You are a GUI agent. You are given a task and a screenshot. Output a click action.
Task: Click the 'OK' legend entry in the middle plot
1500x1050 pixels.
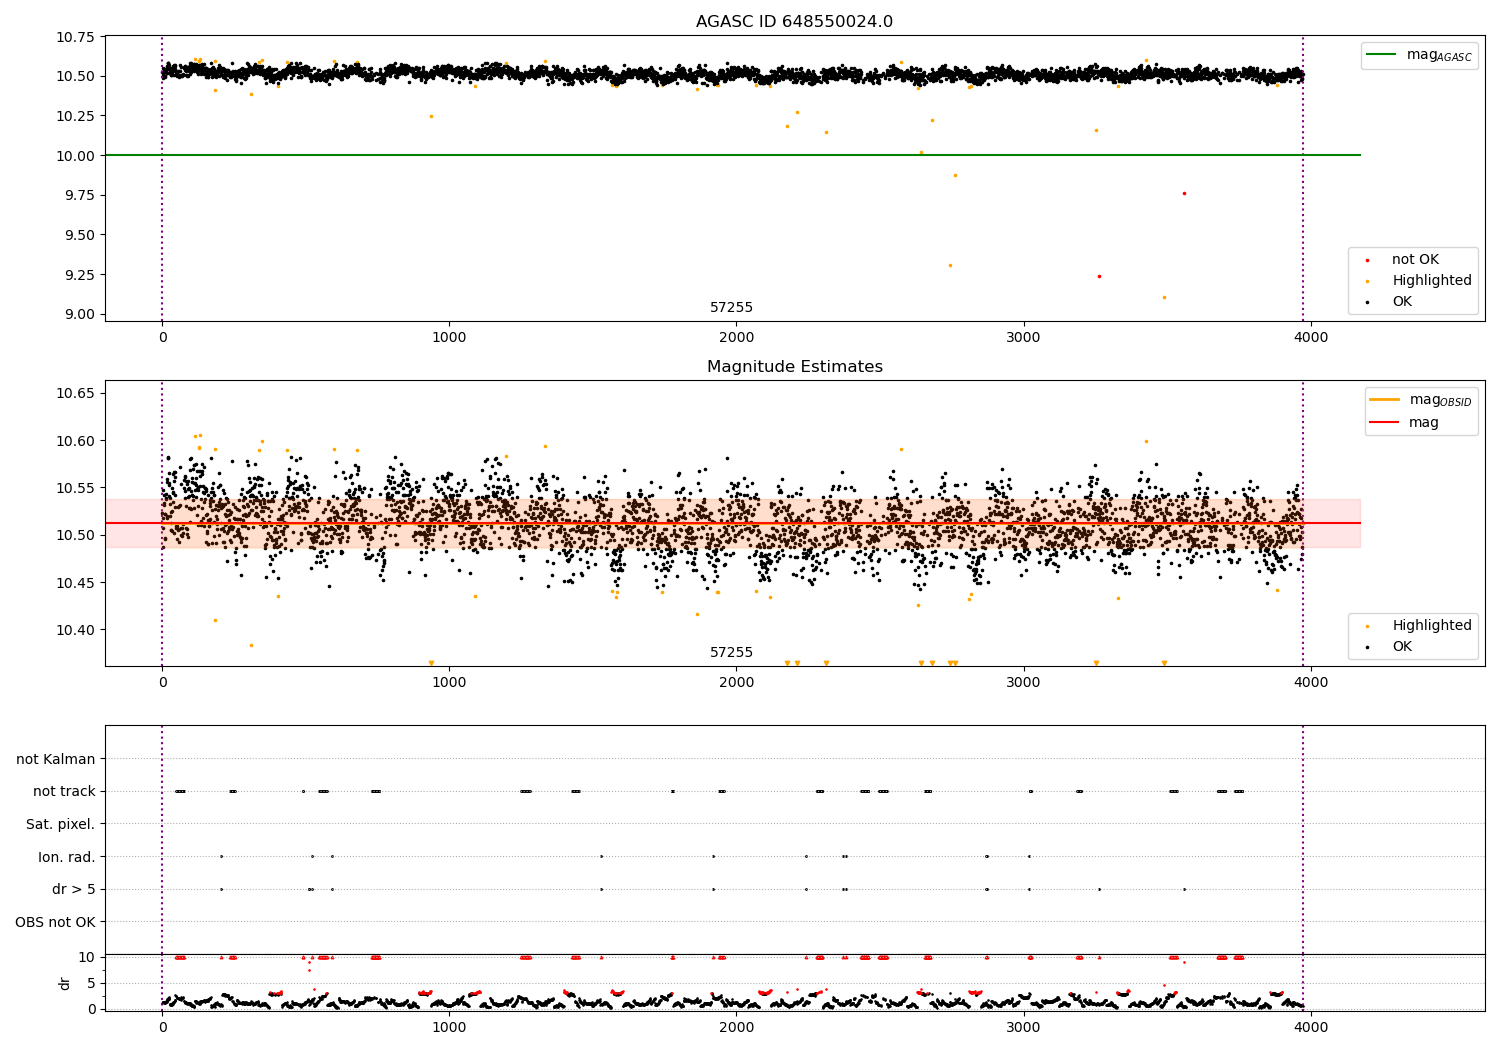point(1402,647)
